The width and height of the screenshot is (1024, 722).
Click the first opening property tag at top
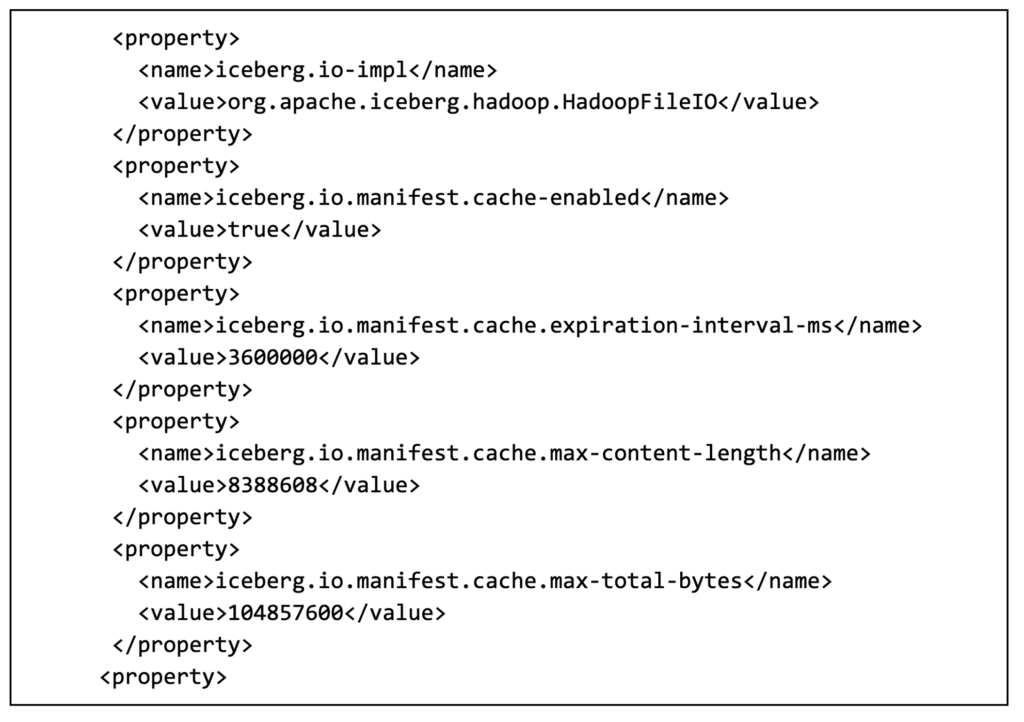tap(175, 38)
